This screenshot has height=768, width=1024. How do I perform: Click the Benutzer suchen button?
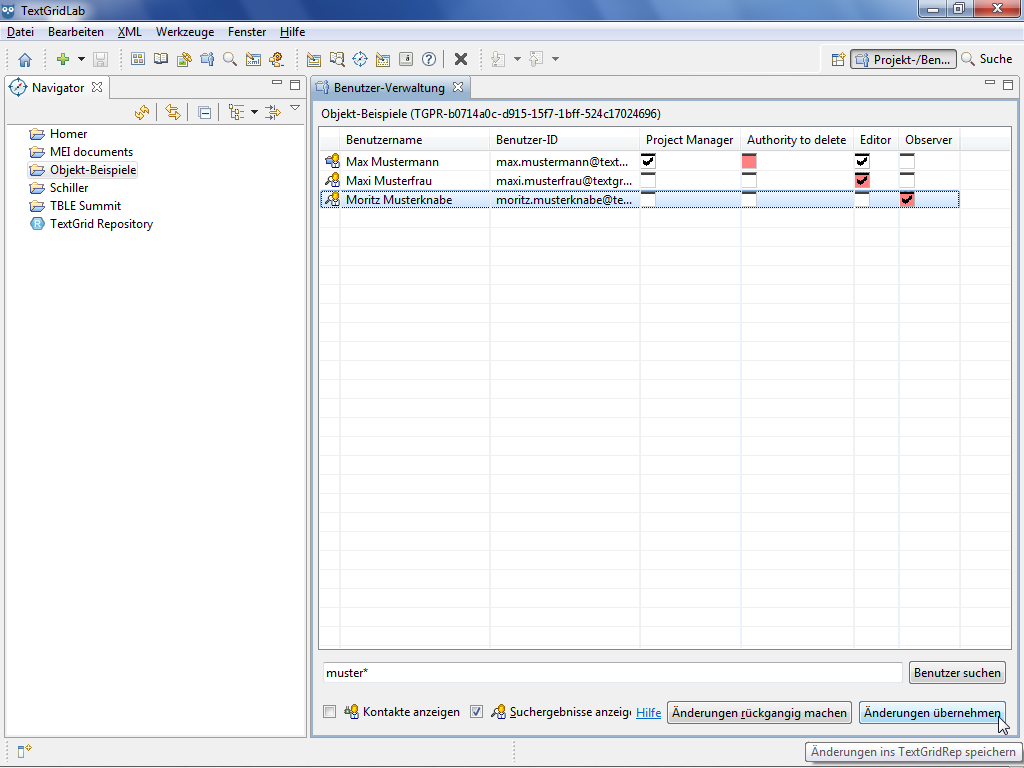[x=957, y=673]
